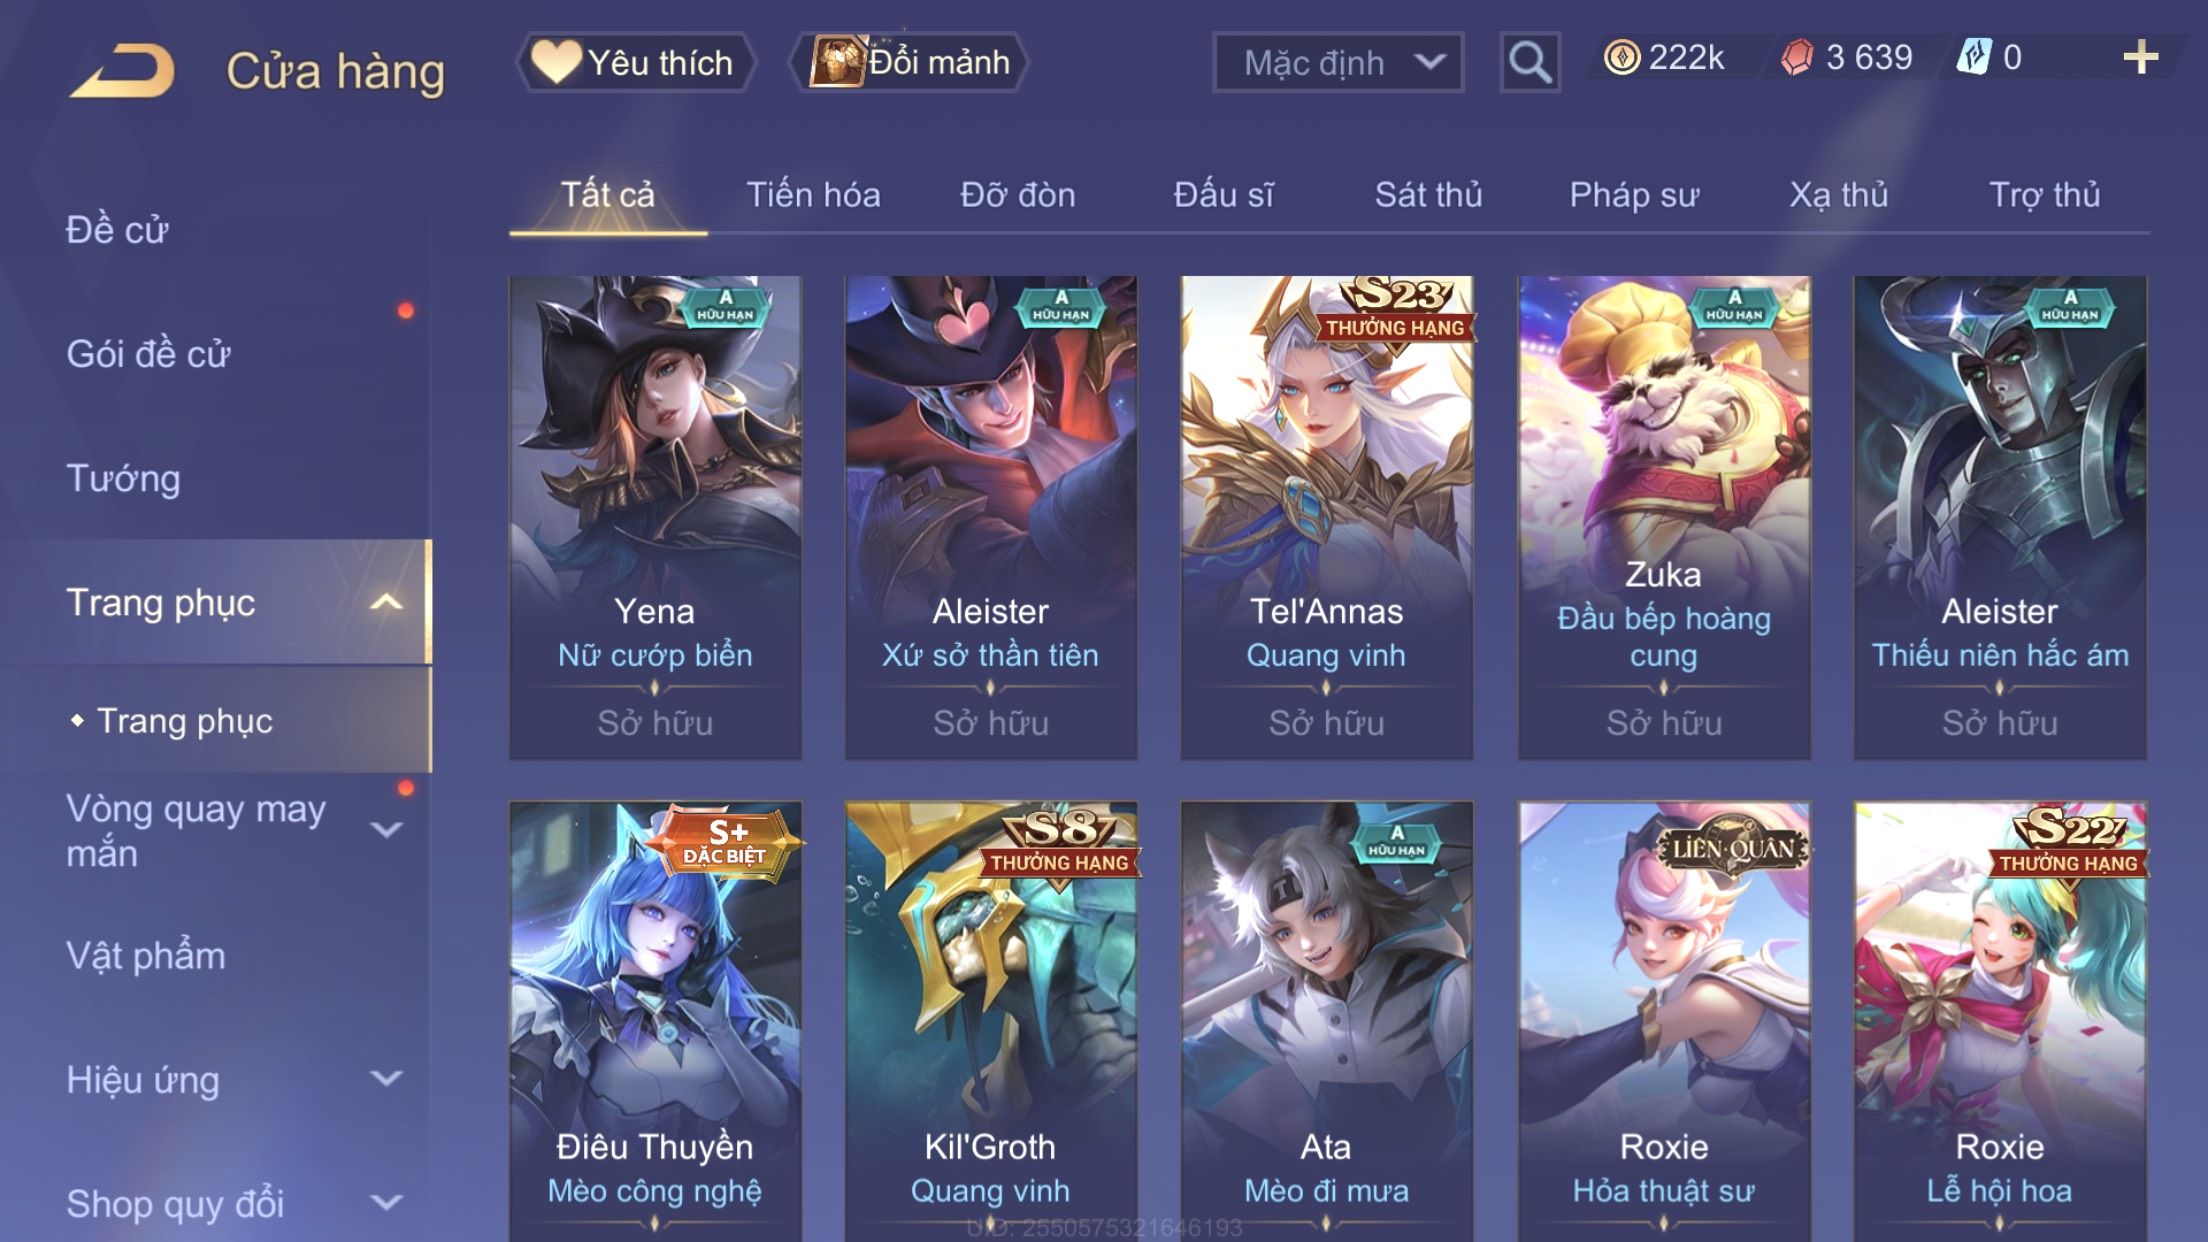Viewport: 2208px width, 1242px height.
Task: Tap the gold coin balance icon
Action: coord(1621,57)
